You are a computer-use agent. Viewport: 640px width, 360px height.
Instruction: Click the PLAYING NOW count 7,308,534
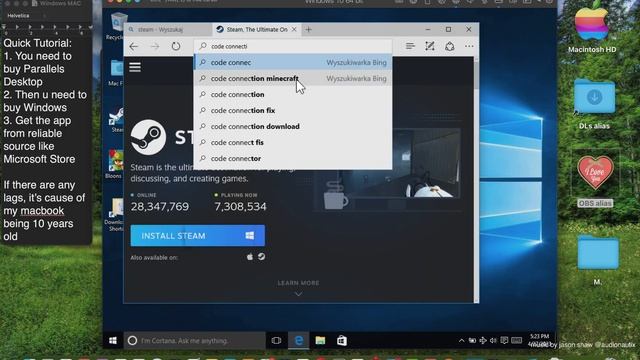click(x=240, y=207)
